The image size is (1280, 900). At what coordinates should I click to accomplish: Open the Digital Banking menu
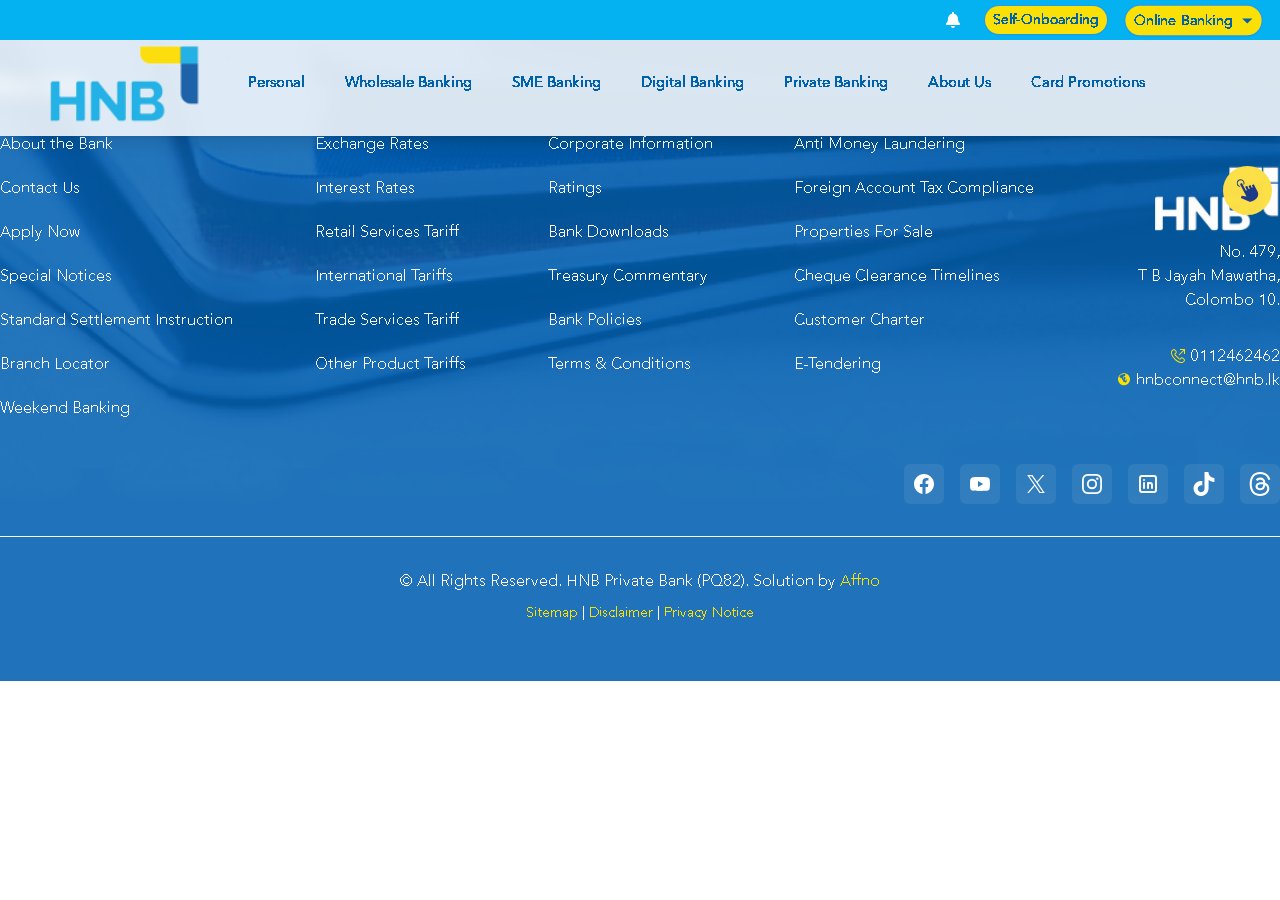point(692,82)
